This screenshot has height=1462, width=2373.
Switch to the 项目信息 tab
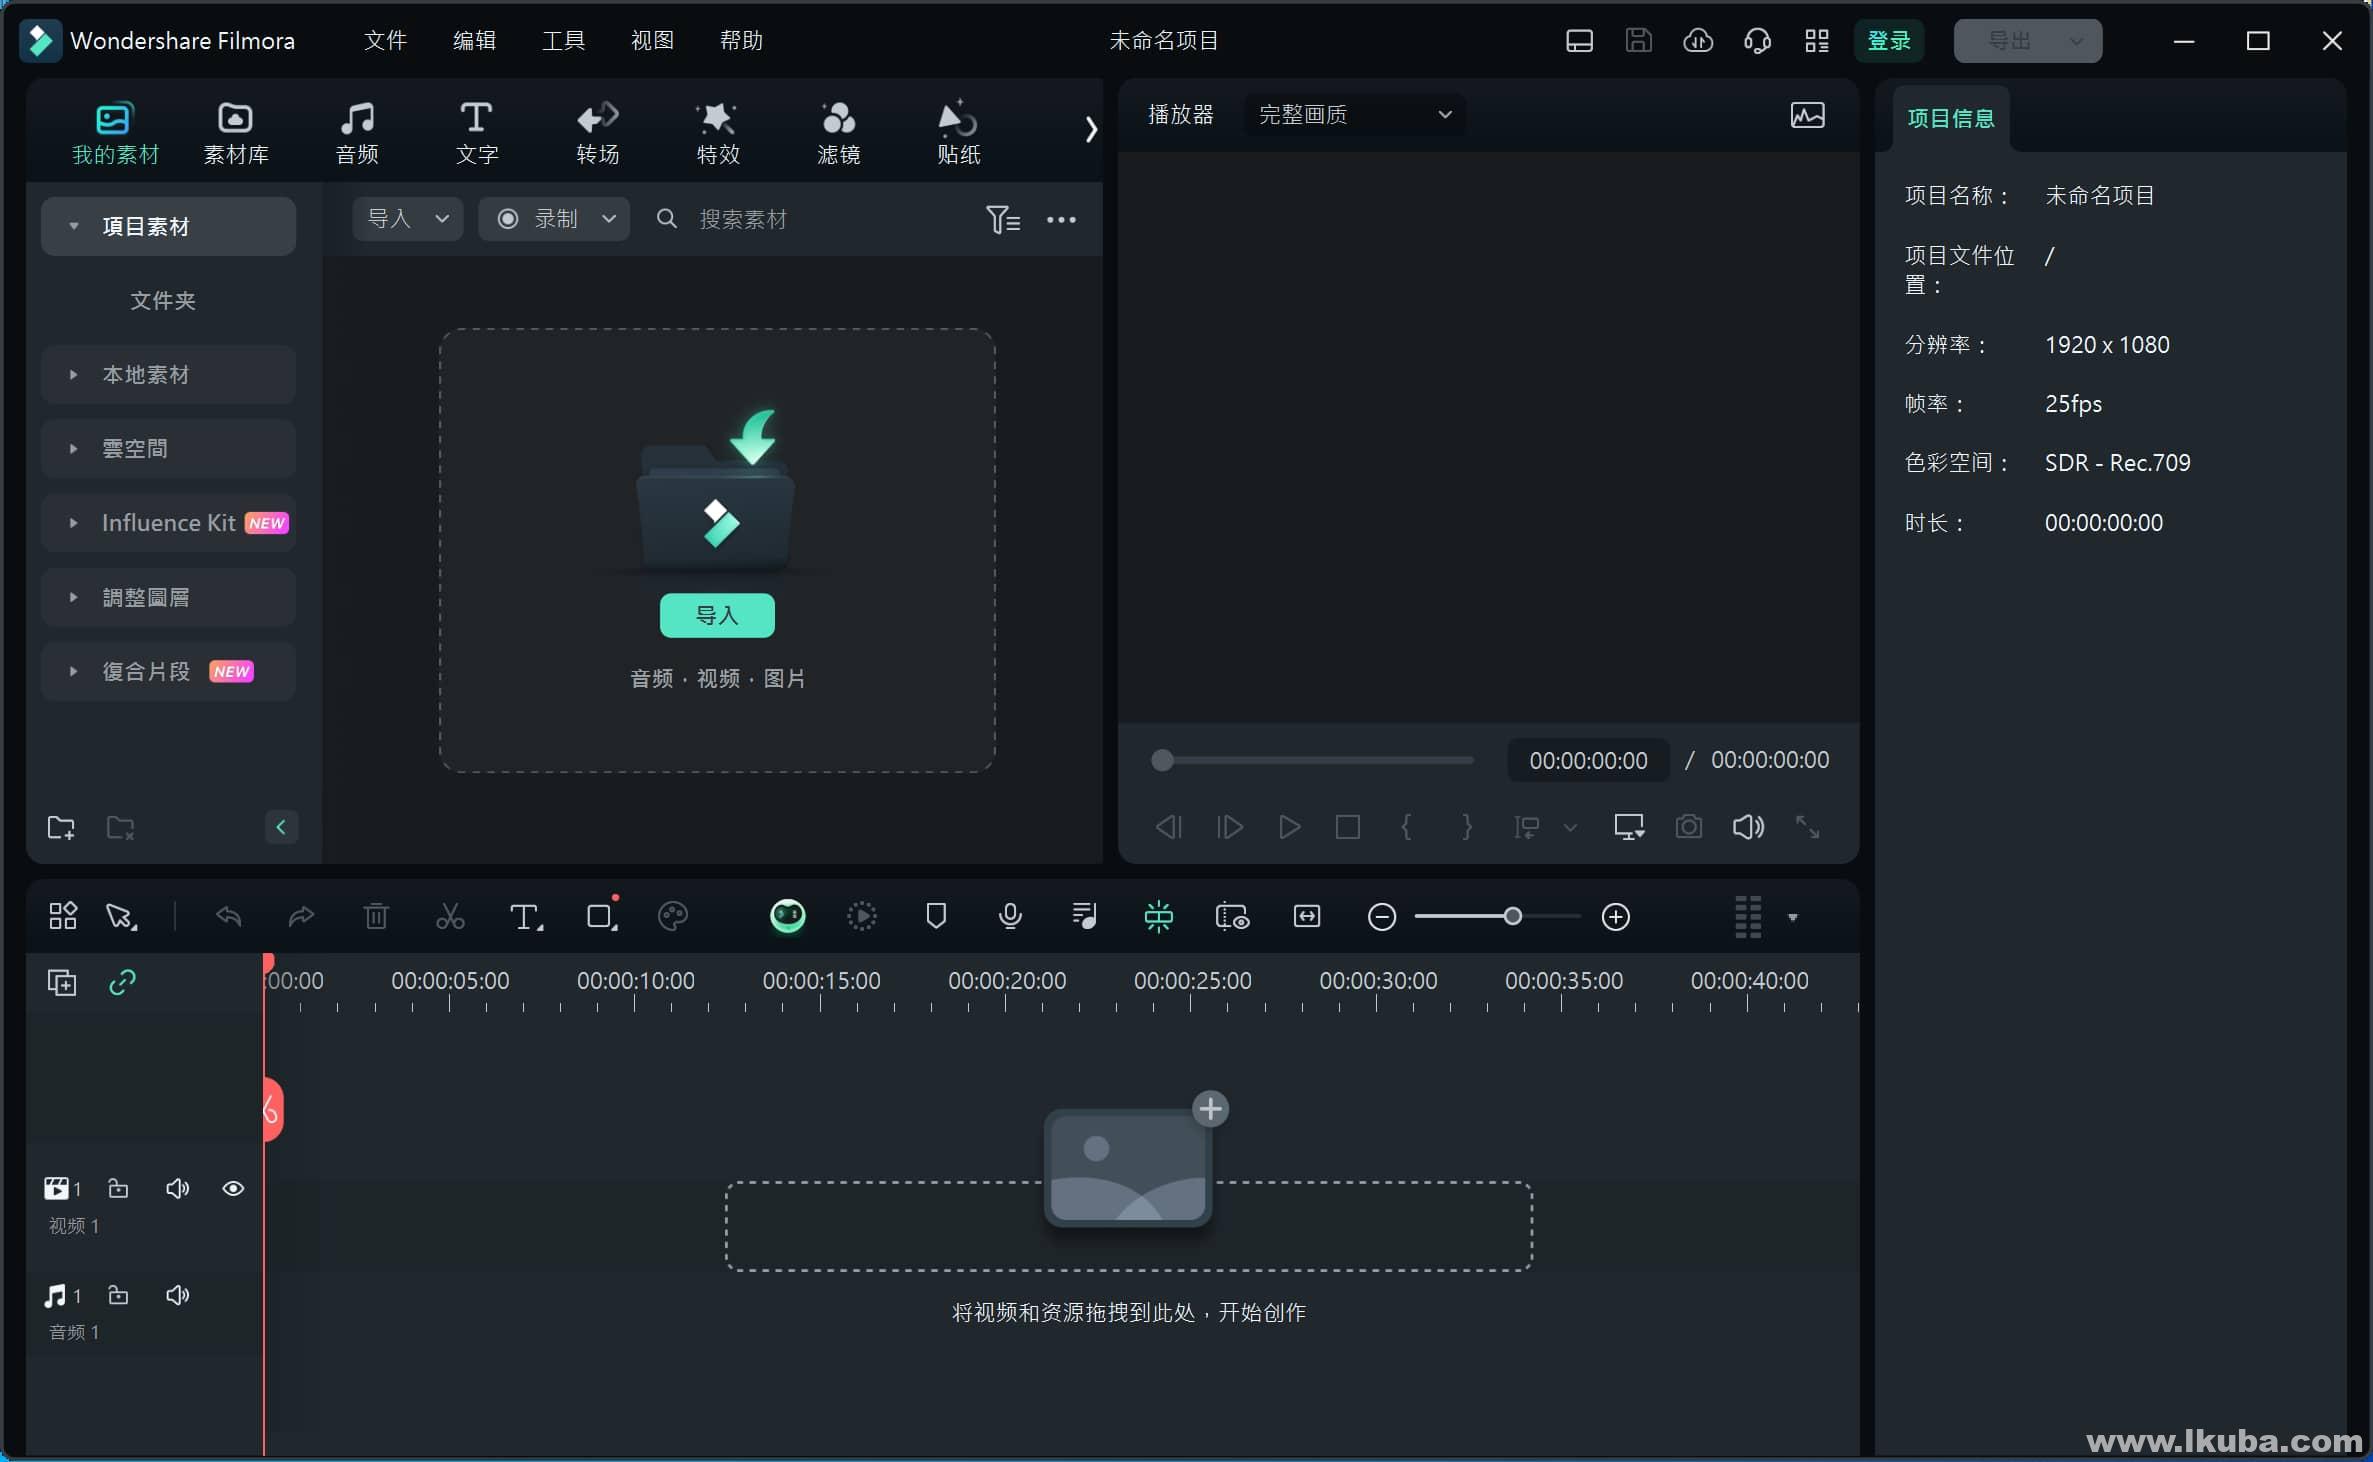coord(1950,118)
